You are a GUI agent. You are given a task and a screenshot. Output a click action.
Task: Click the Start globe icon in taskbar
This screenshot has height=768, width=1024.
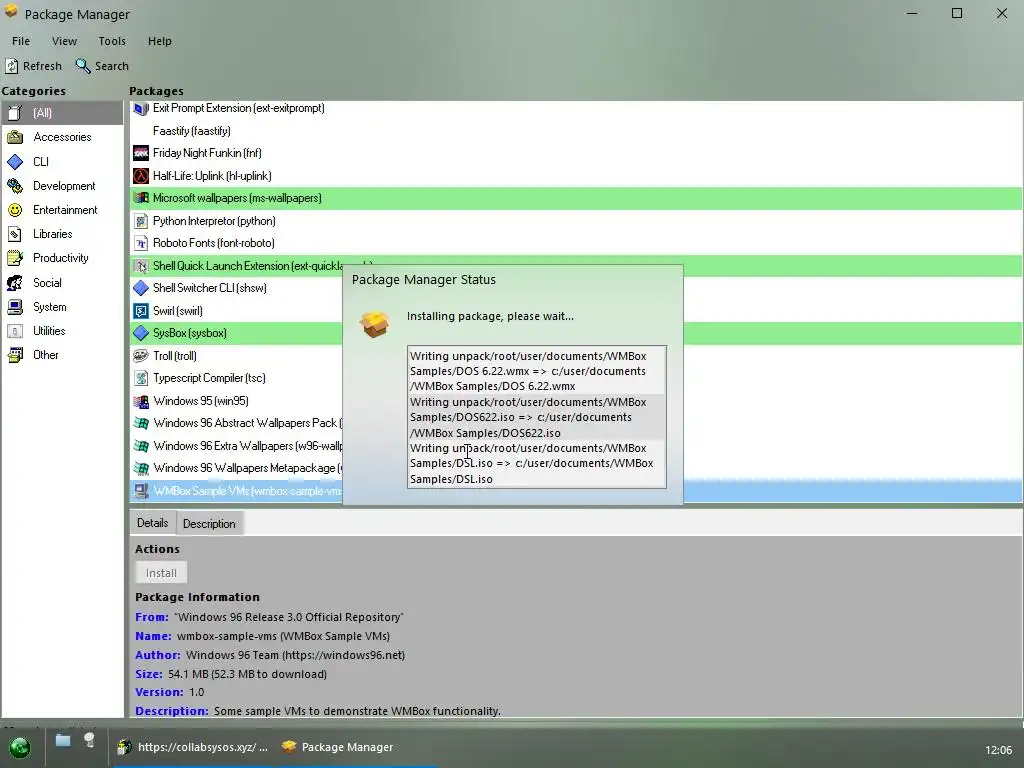20,747
